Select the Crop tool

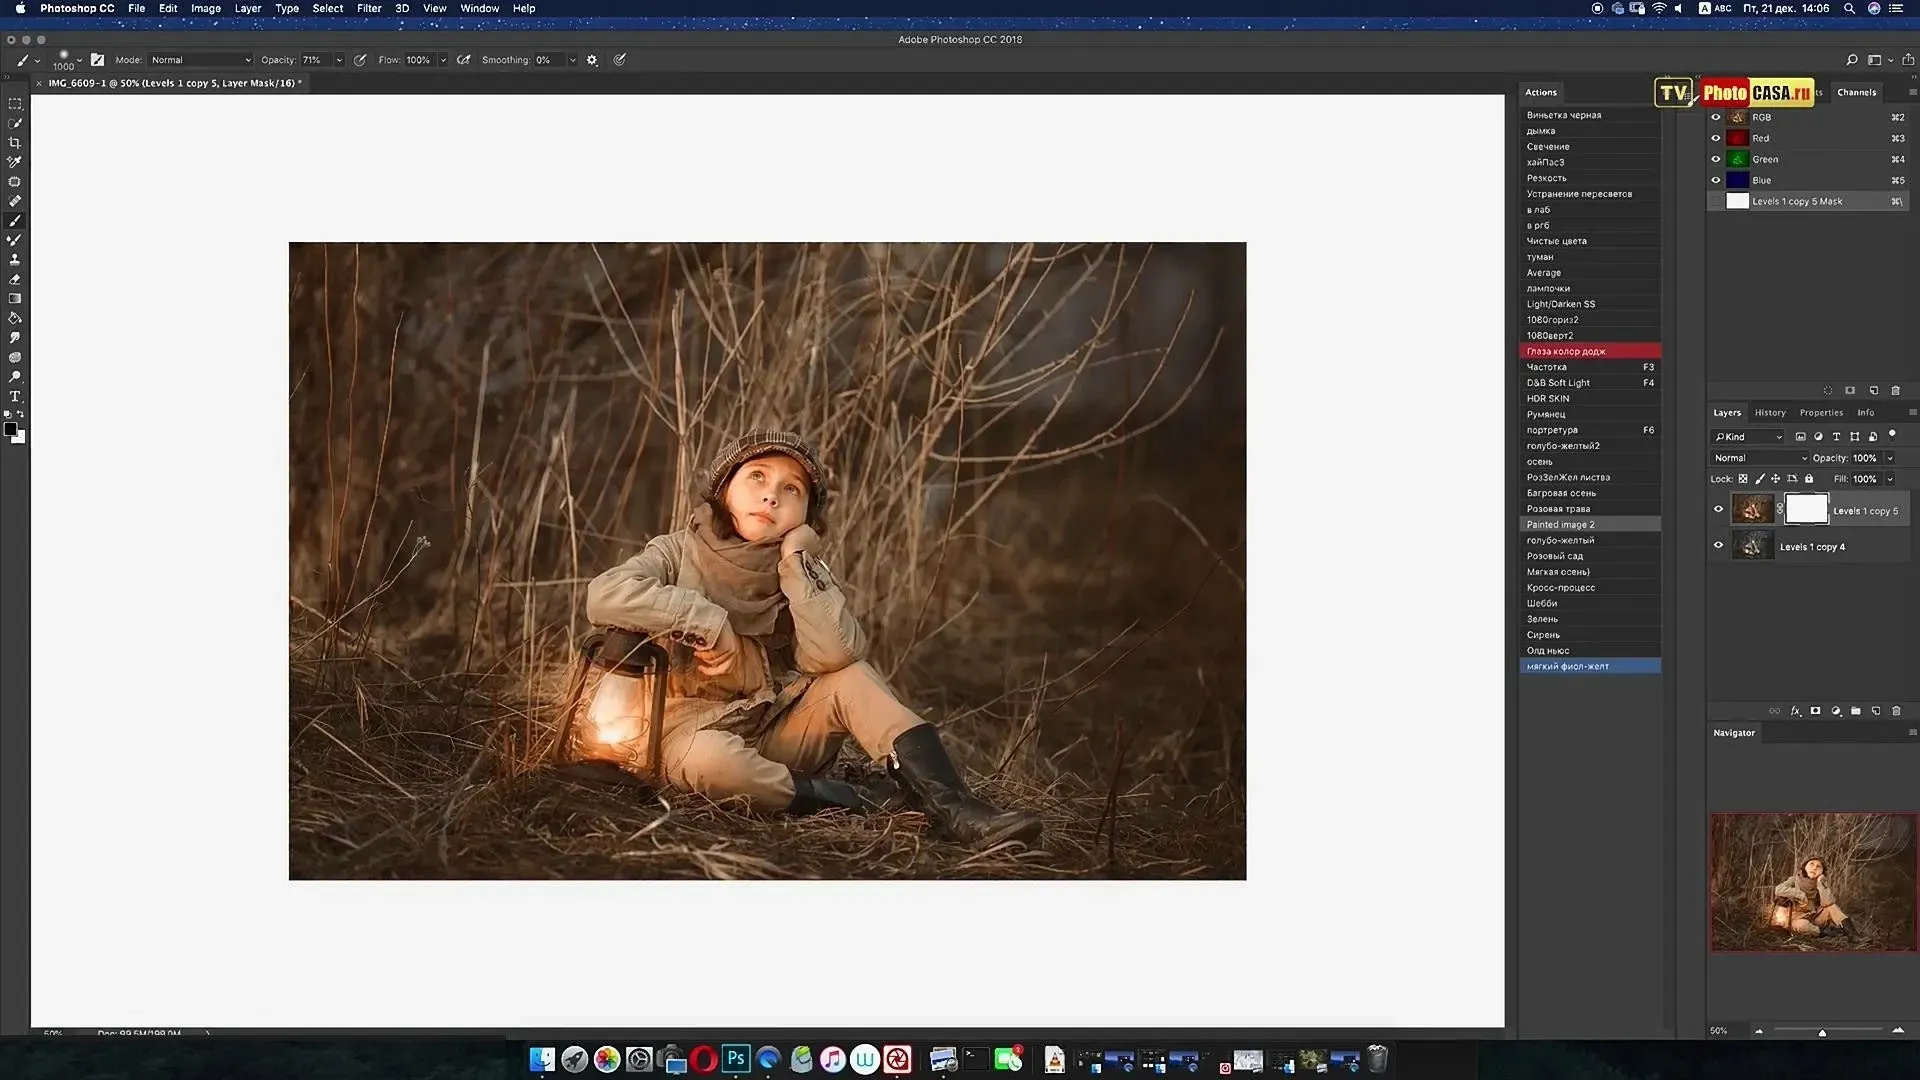pyautogui.click(x=15, y=143)
